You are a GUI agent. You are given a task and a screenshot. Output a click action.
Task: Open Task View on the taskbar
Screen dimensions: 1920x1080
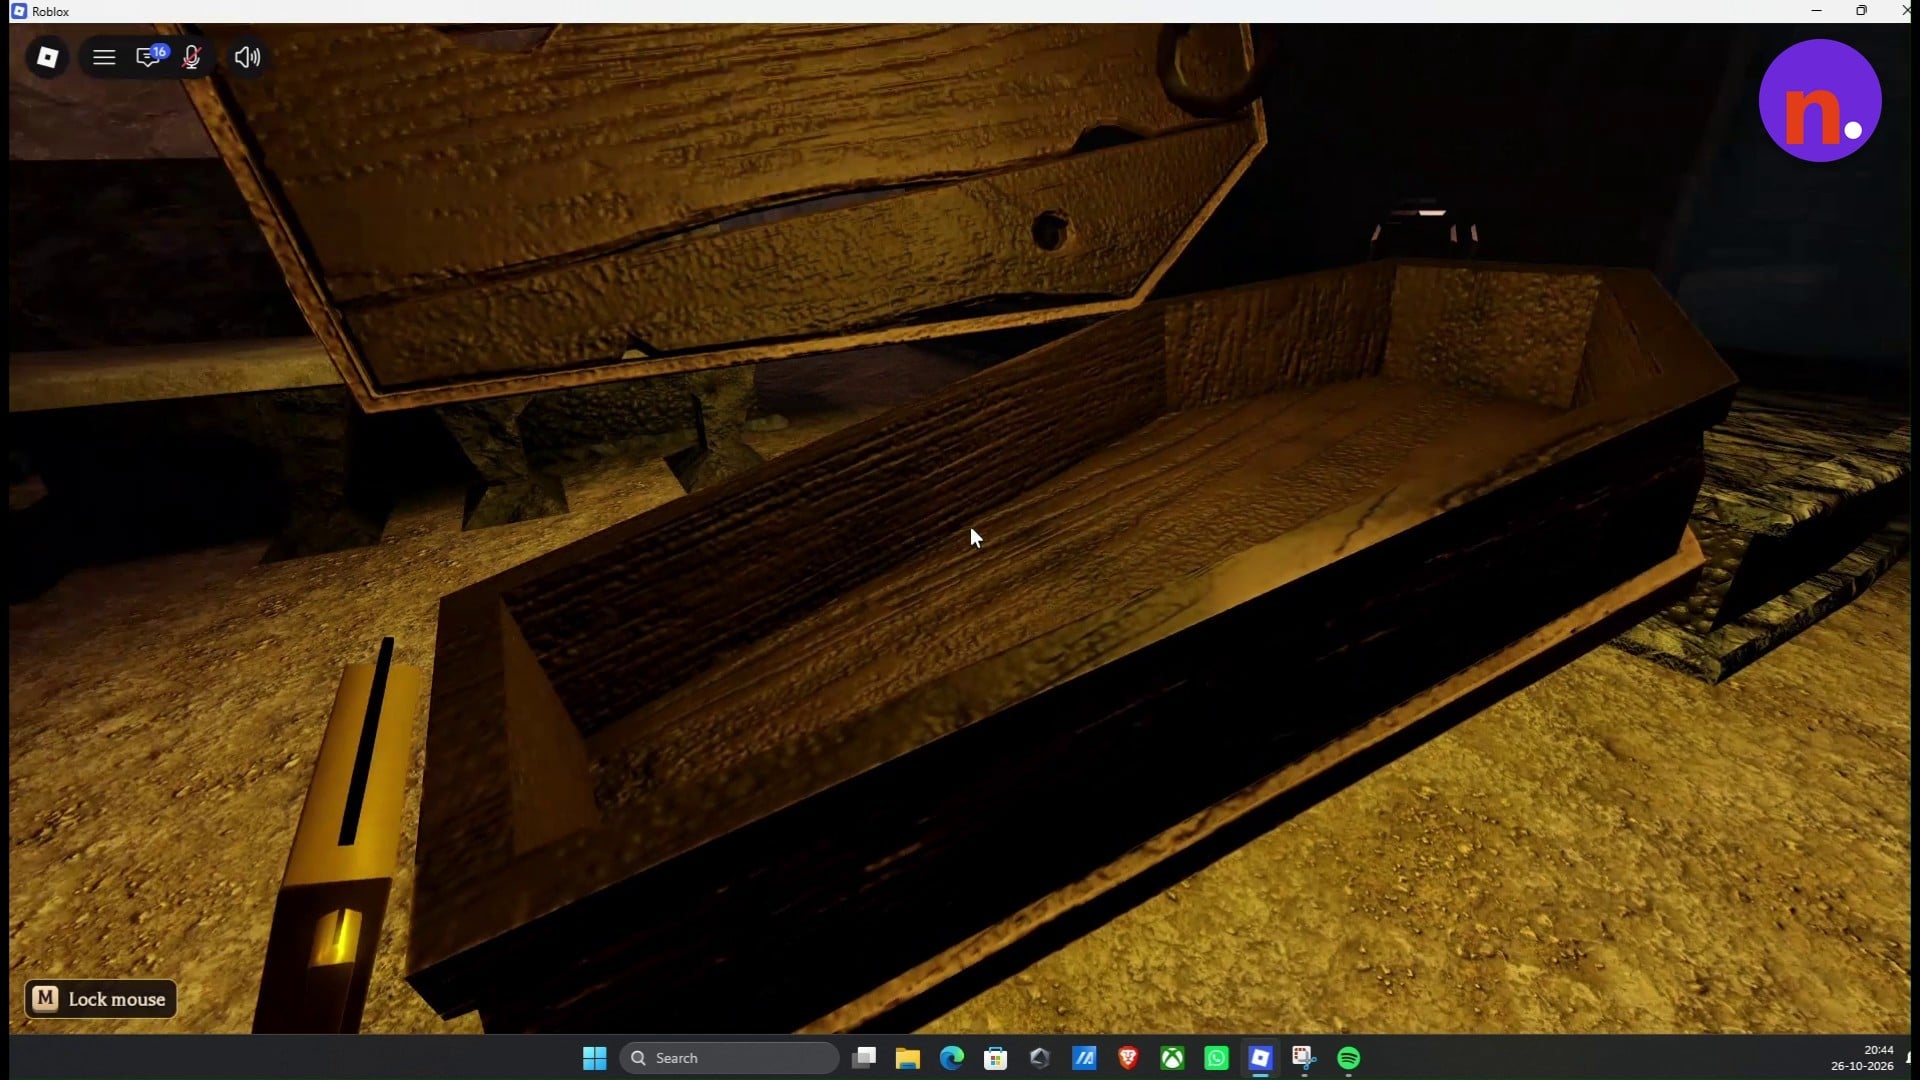(x=864, y=1058)
